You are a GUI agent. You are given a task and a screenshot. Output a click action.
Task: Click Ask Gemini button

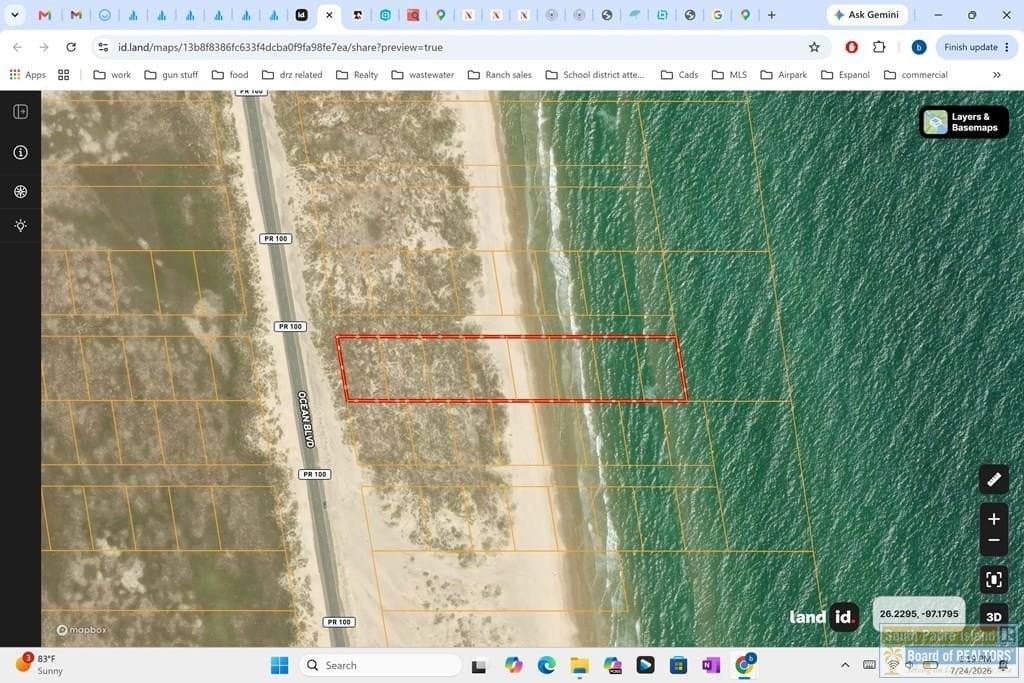point(867,14)
